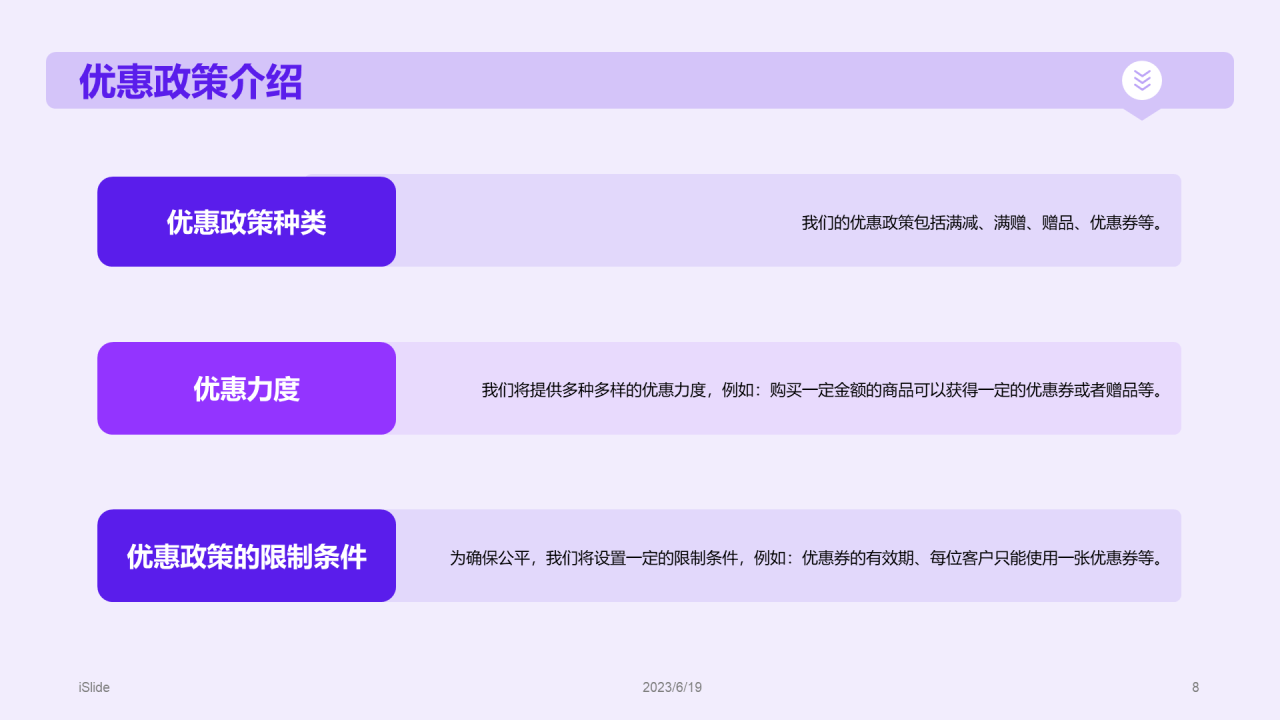The width and height of the screenshot is (1280, 720).
Task: Select text 我们的优惠政策包括满减、满赠、赠品、优惠券等。
Action: pyautogui.click(x=982, y=223)
